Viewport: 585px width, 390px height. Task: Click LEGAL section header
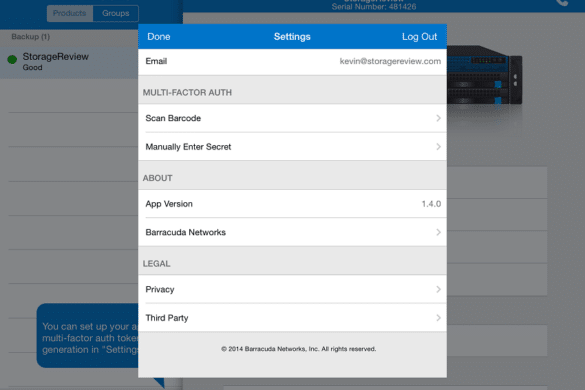(156, 263)
